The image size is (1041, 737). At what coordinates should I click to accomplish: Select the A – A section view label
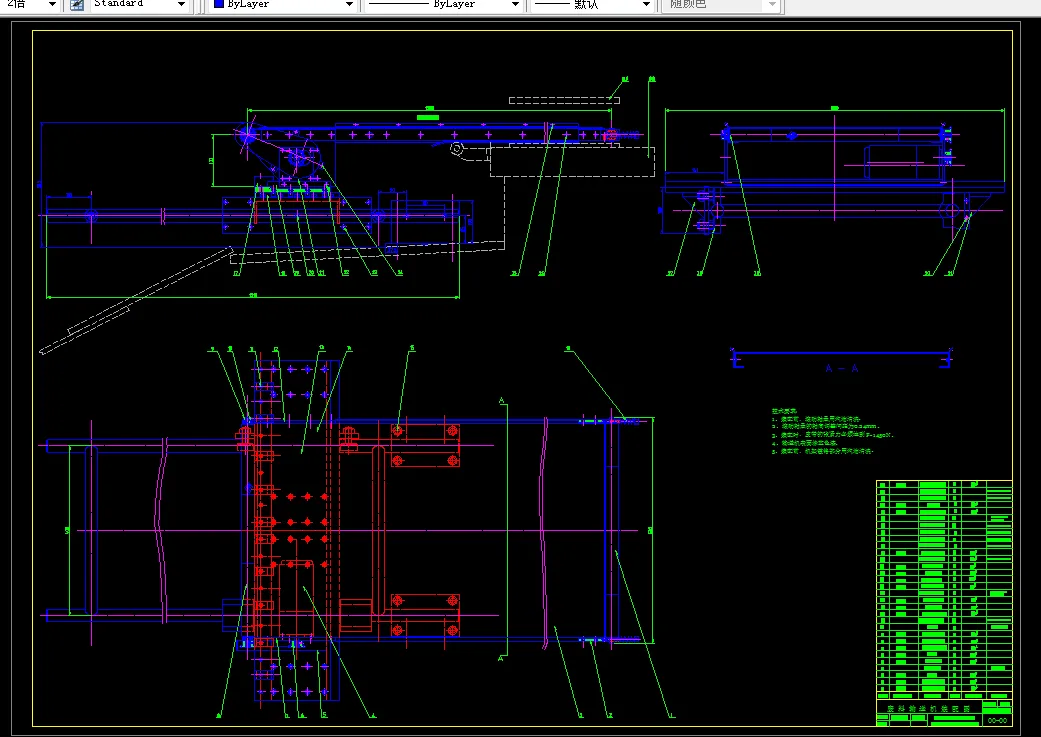(x=841, y=368)
